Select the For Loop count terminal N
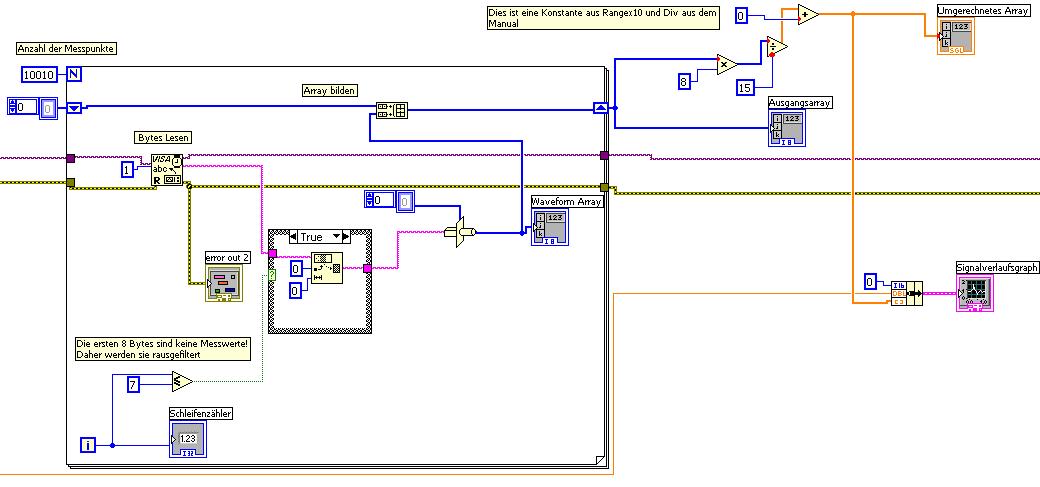Screen dimensions: 1040x487 (74, 74)
